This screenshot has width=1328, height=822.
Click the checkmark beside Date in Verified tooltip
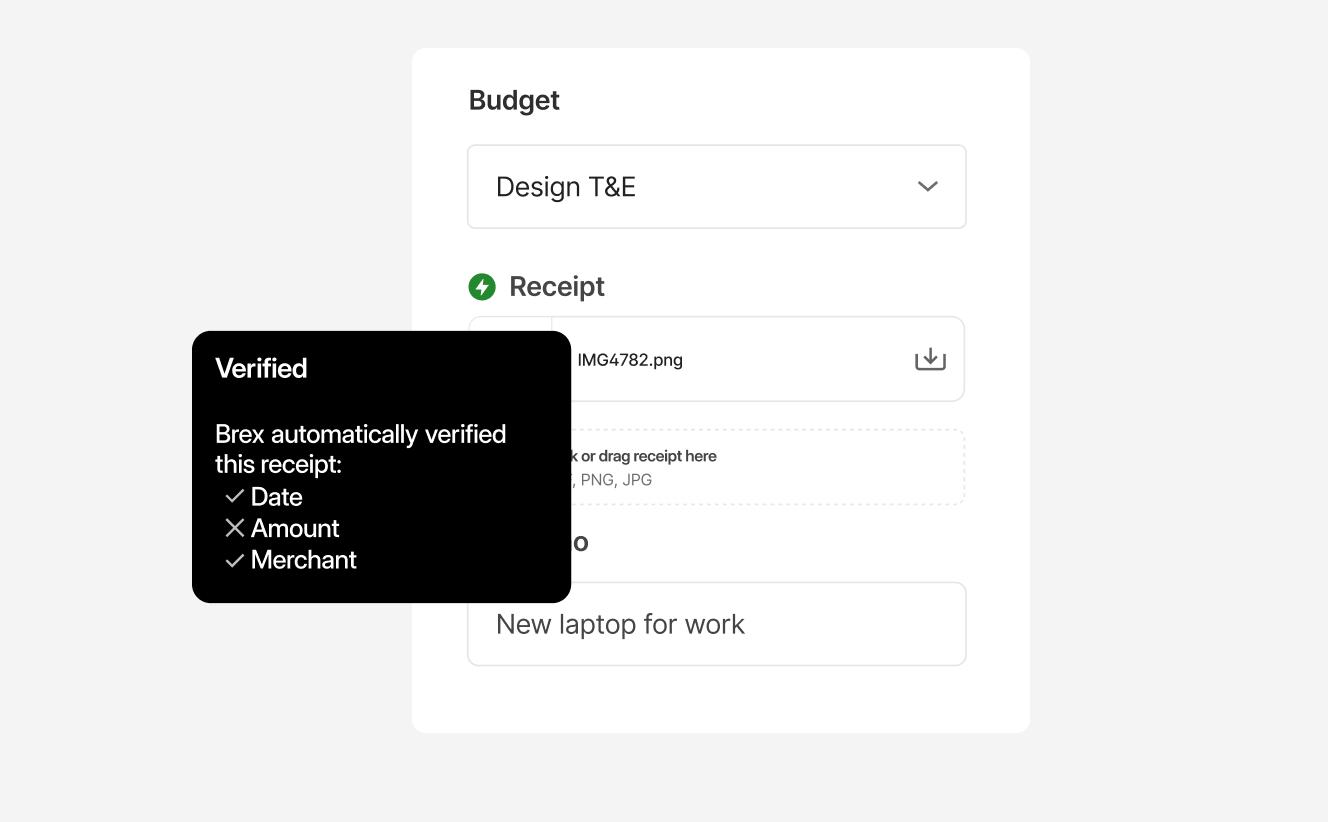click(x=234, y=496)
